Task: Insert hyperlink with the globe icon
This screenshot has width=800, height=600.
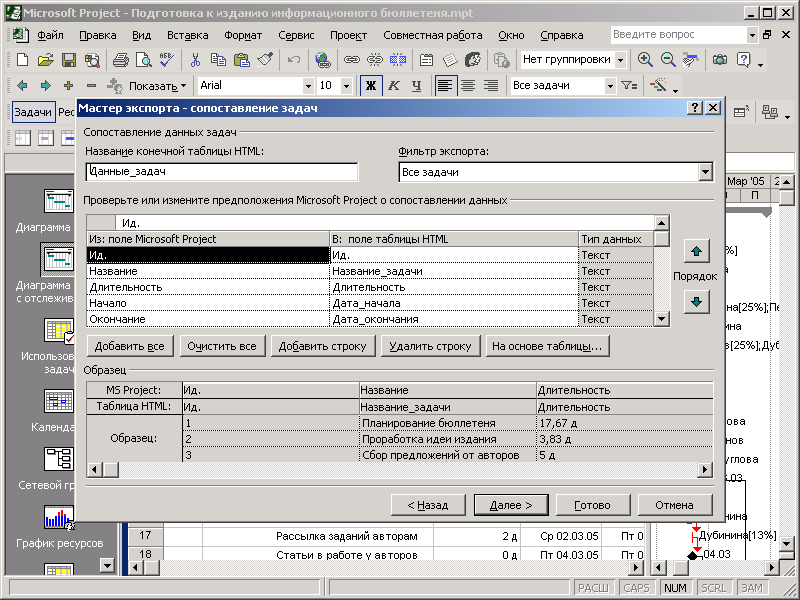Action: (322, 60)
